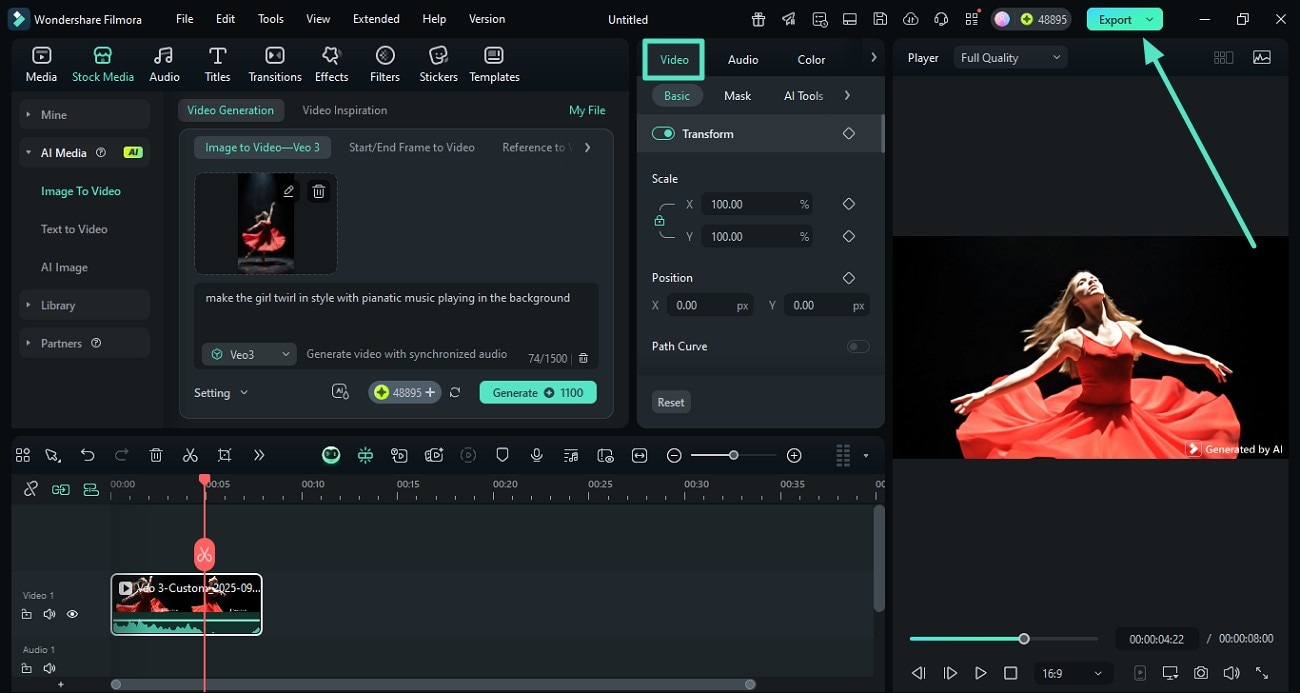
Task: Open the File menu
Action: click(185, 19)
